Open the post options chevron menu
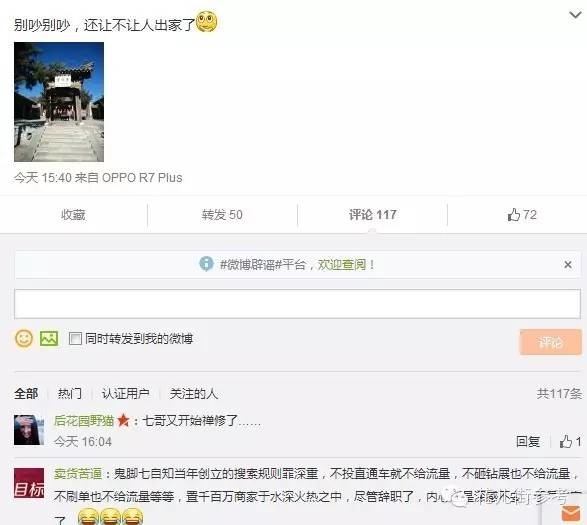 575,15
